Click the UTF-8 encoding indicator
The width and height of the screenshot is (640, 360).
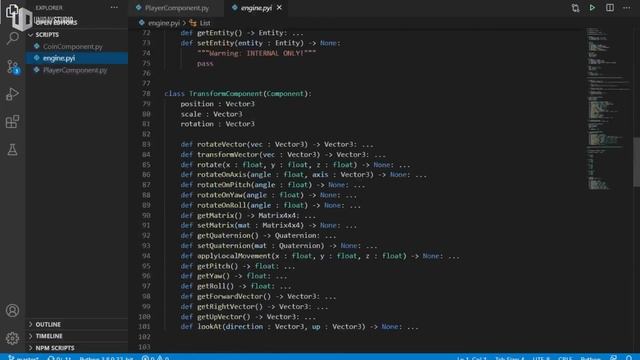[x=541, y=358]
